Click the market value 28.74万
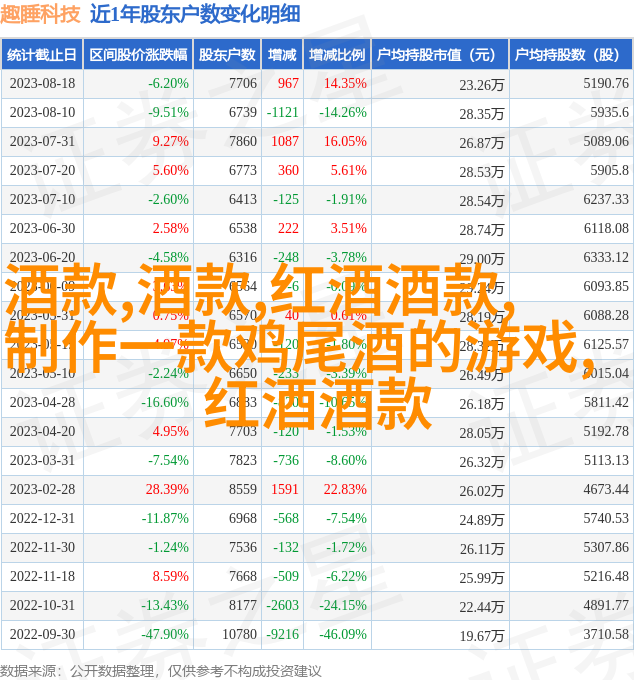The image size is (634, 680). pos(482,230)
